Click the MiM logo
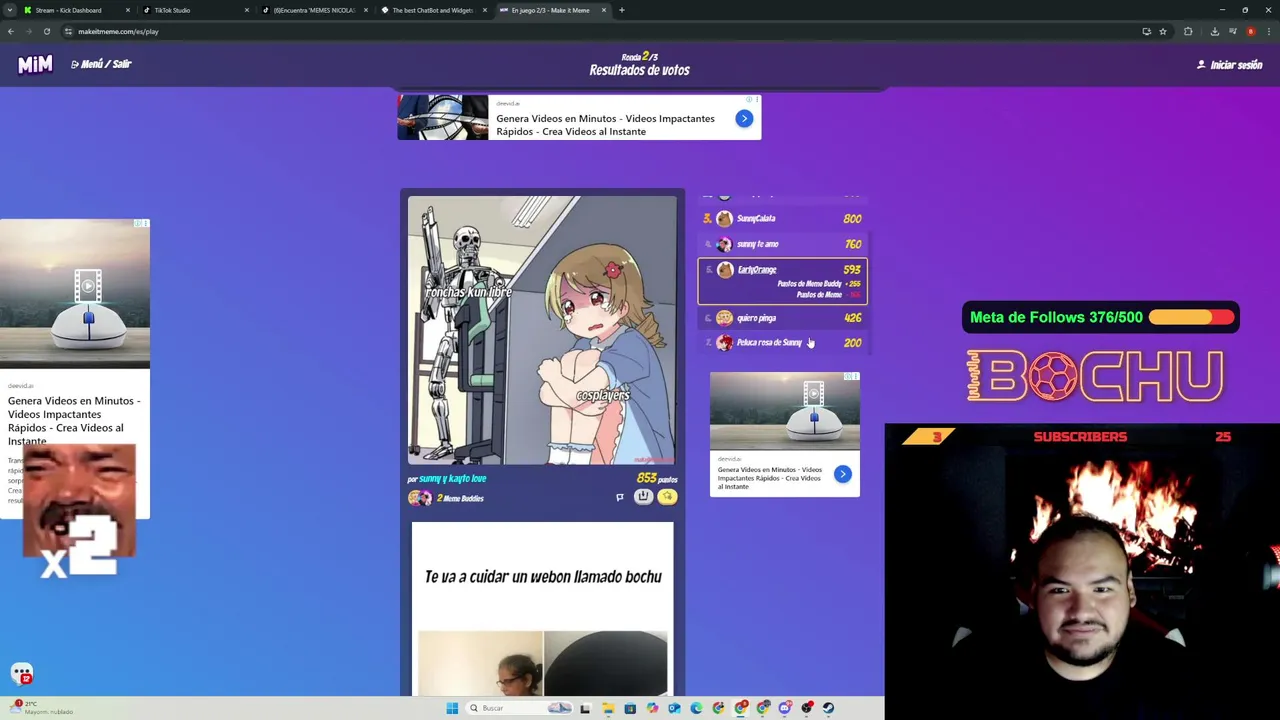Viewport: 1280px width, 720px height. [35, 65]
